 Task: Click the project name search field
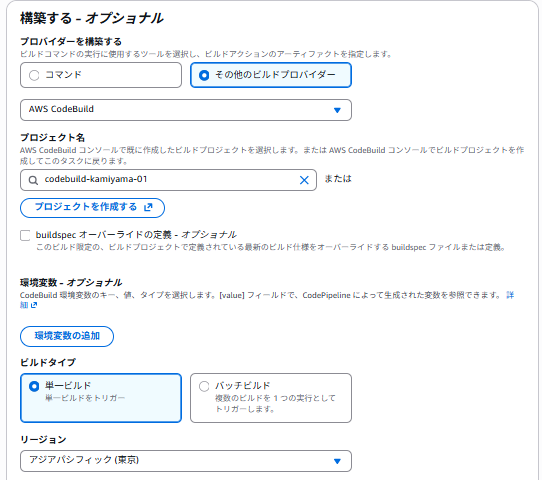168,180
